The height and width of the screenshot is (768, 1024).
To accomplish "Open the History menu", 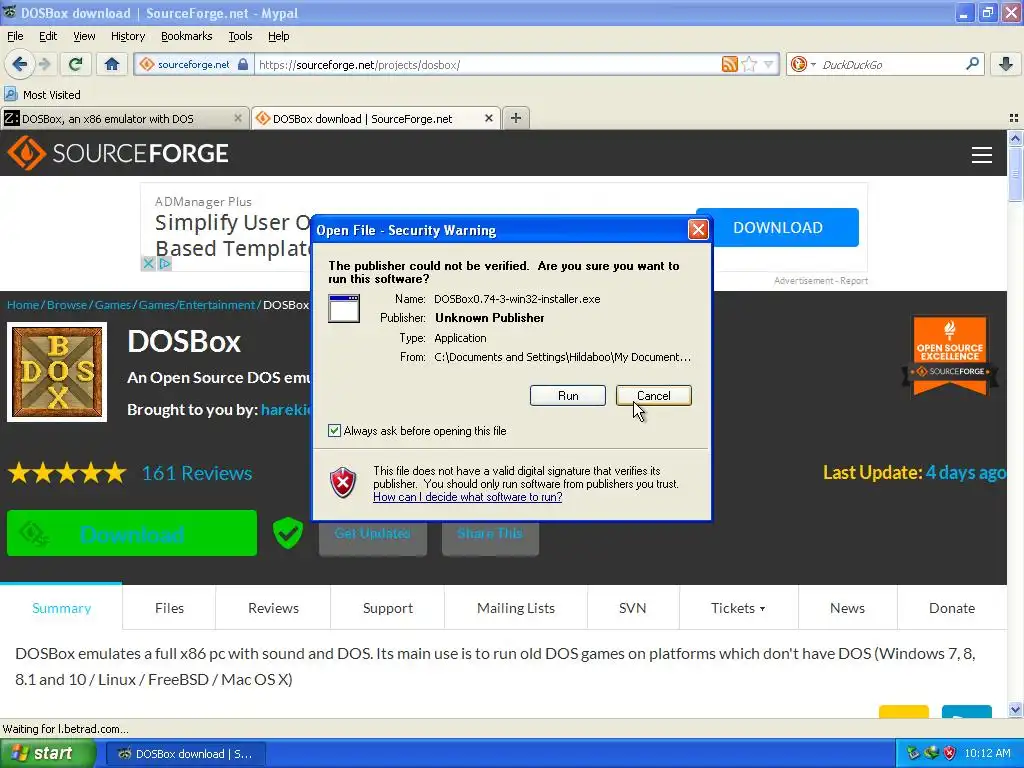I will [127, 36].
